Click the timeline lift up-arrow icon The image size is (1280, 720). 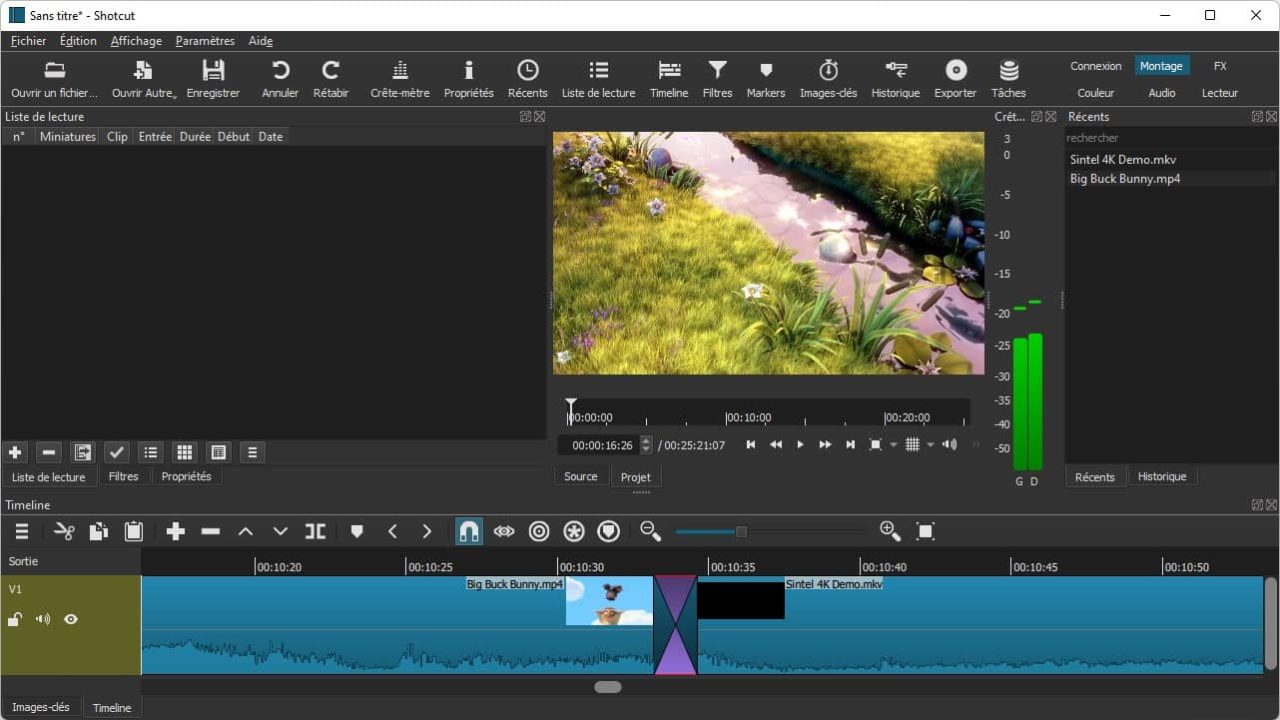click(245, 532)
